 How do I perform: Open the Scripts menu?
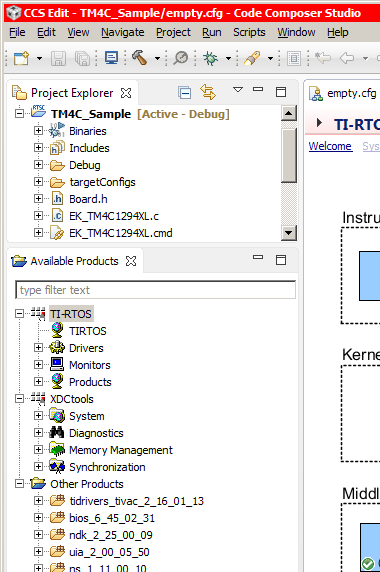(249, 32)
